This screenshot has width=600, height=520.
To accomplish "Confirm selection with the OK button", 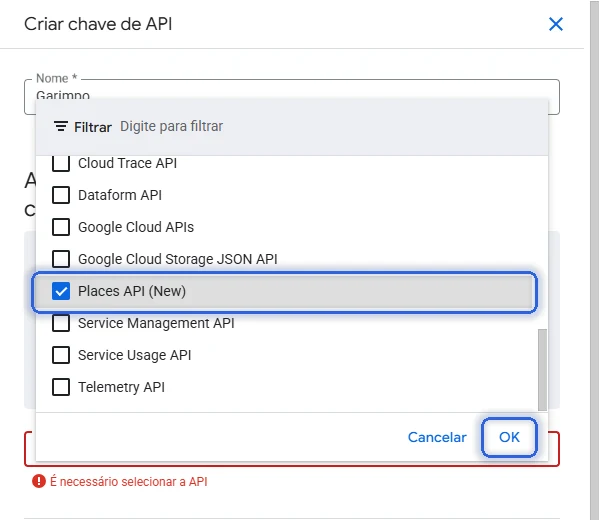I will coord(509,437).
